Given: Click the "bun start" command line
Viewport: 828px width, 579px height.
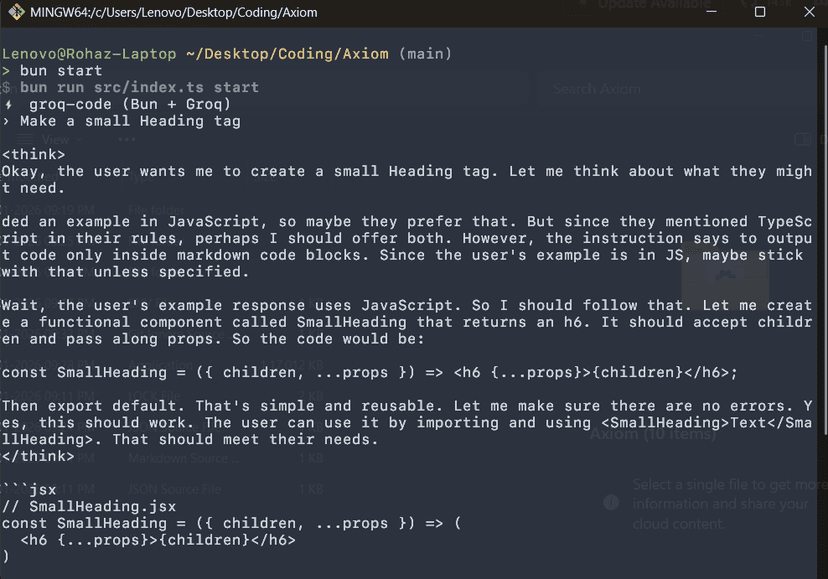Looking at the screenshot, I should [x=60, y=70].
